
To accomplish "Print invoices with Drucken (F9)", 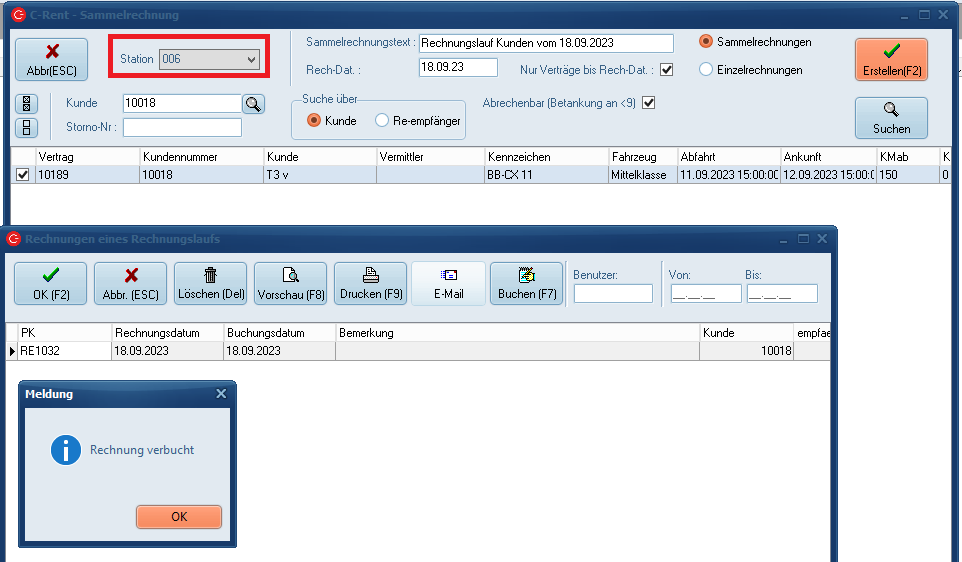I will click(370, 283).
